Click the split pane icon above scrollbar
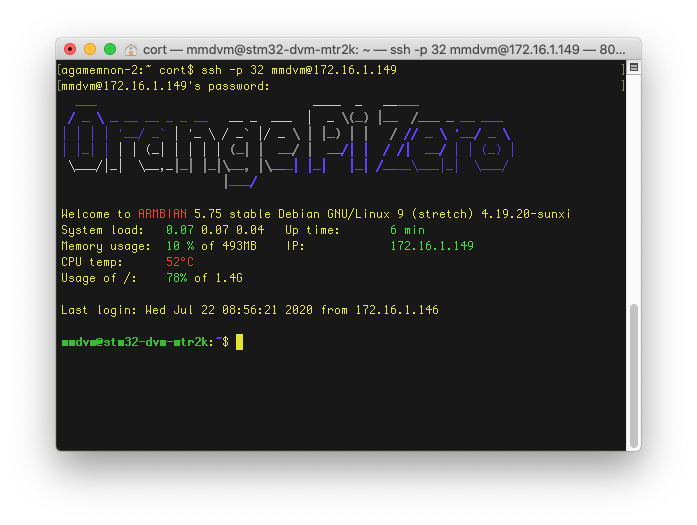 [x=634, y=68]
